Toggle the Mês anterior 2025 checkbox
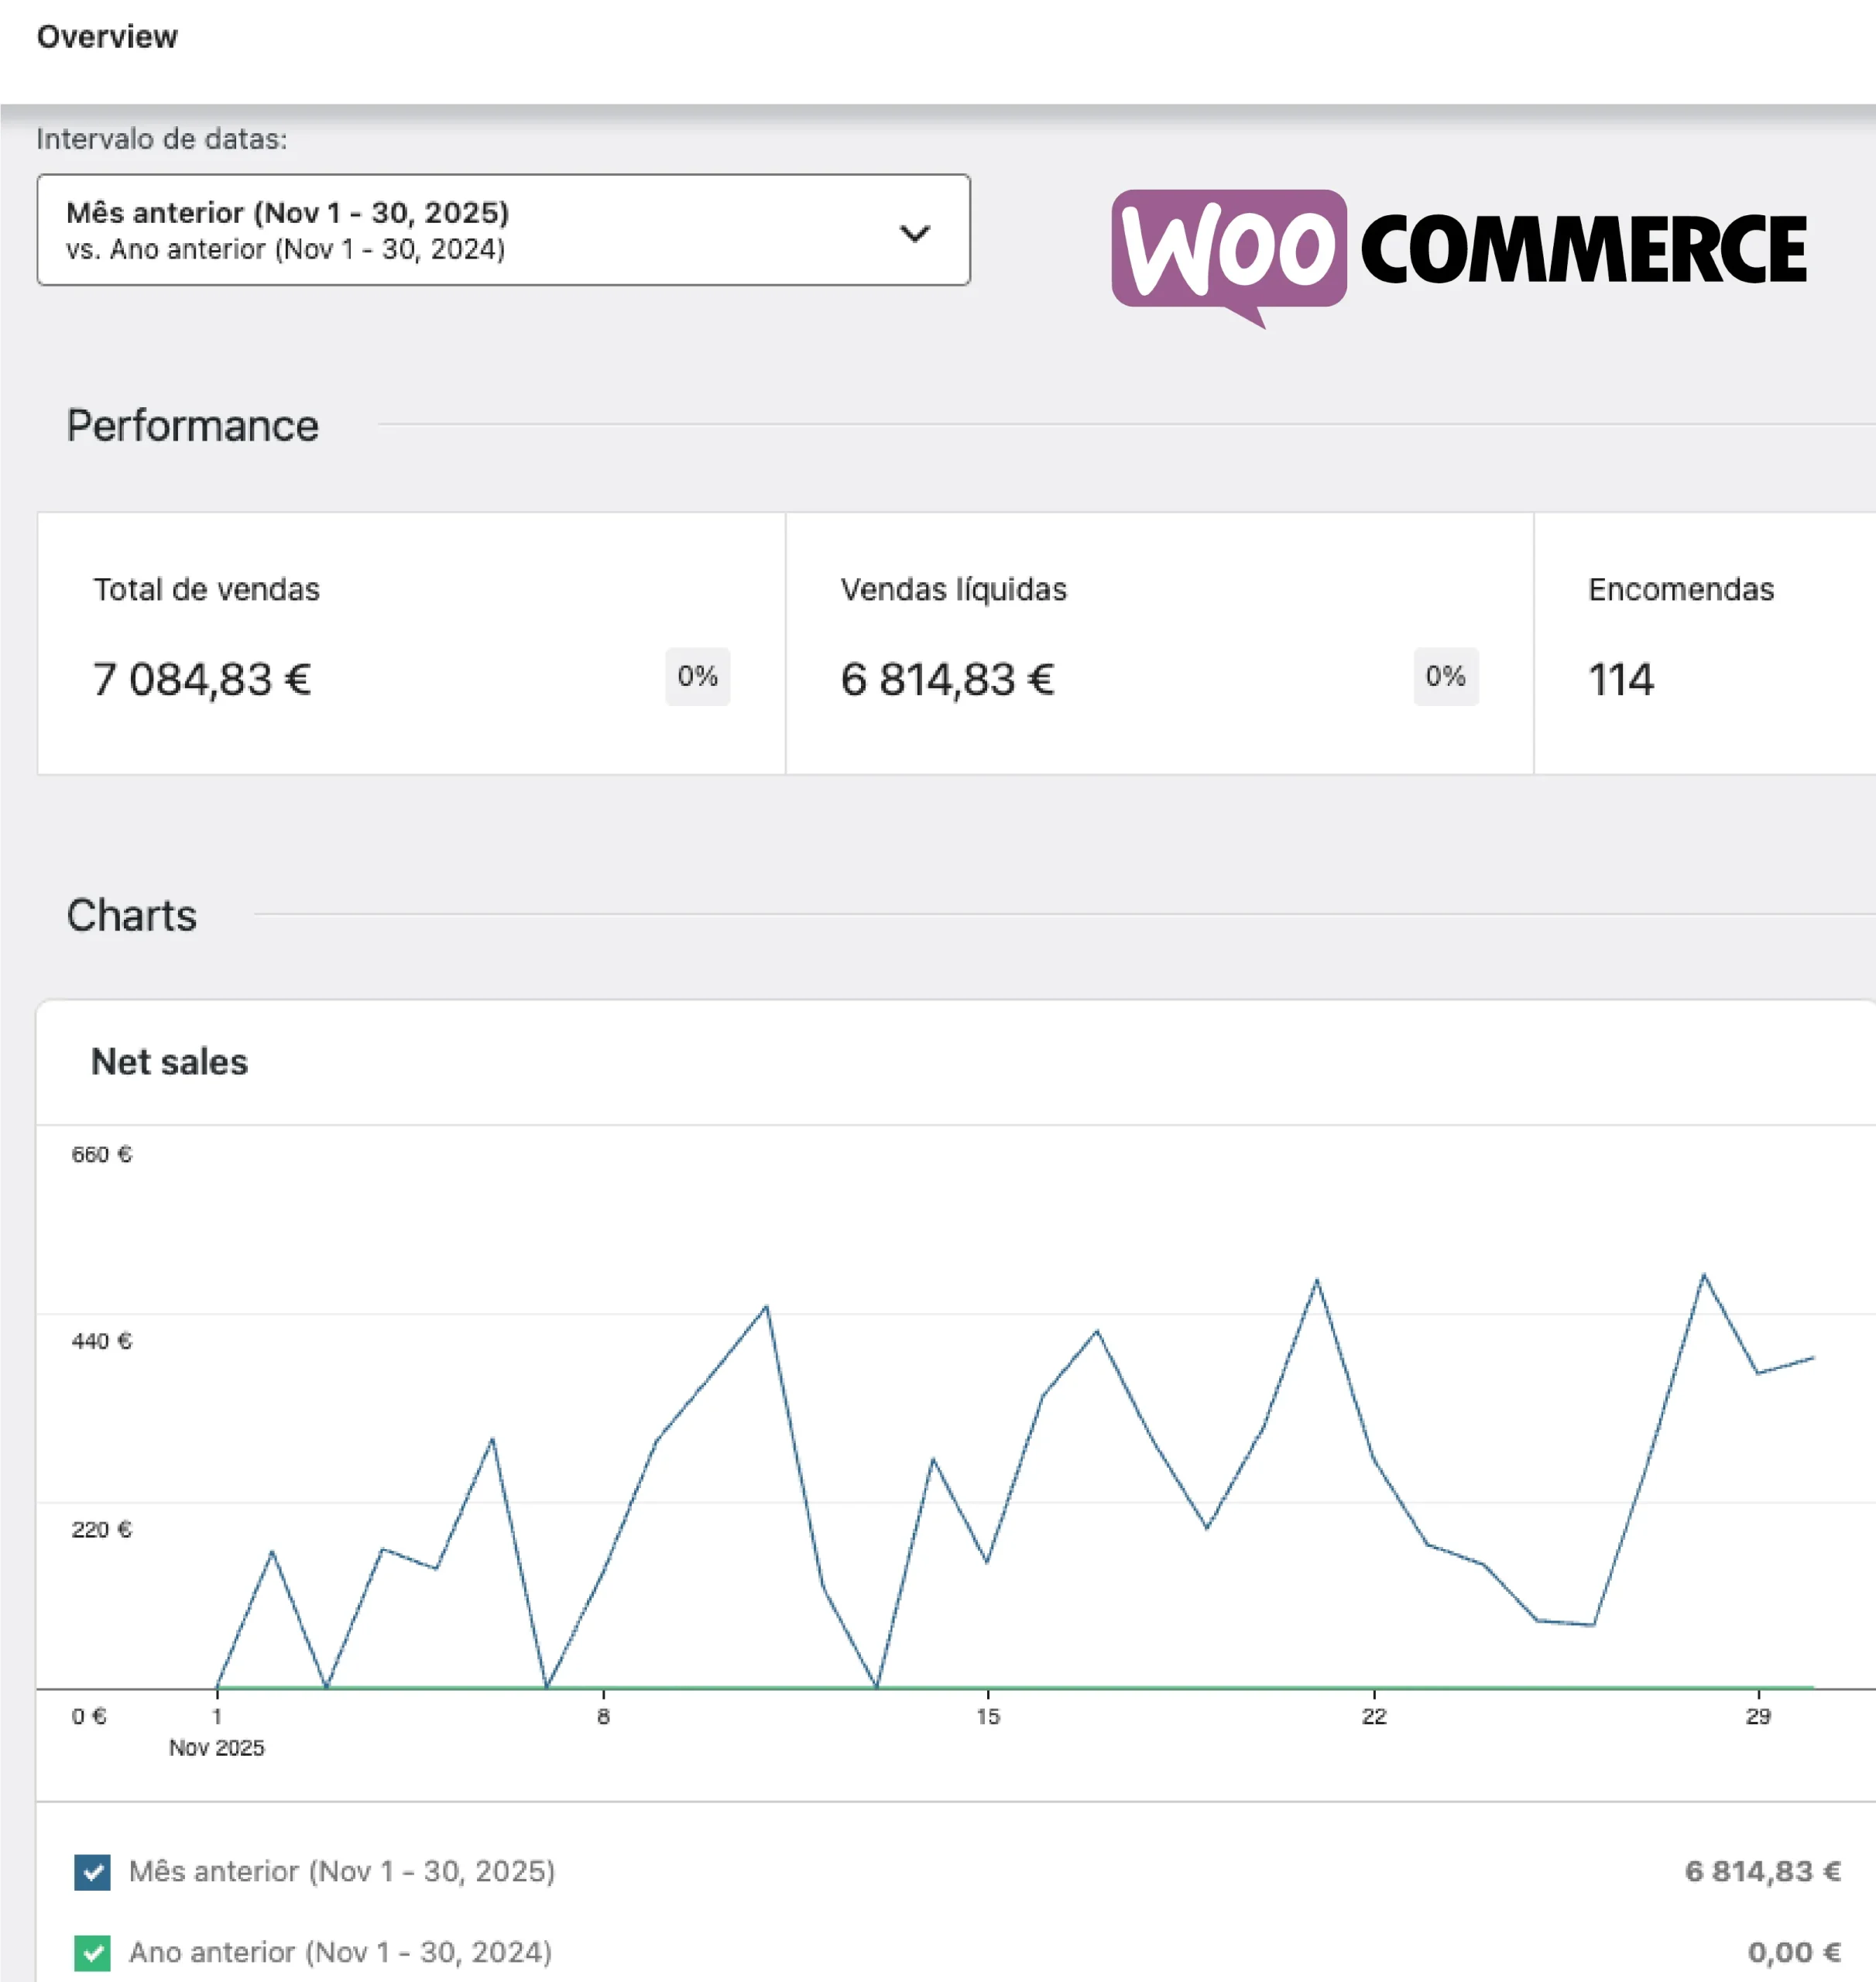 point(92,1872)
